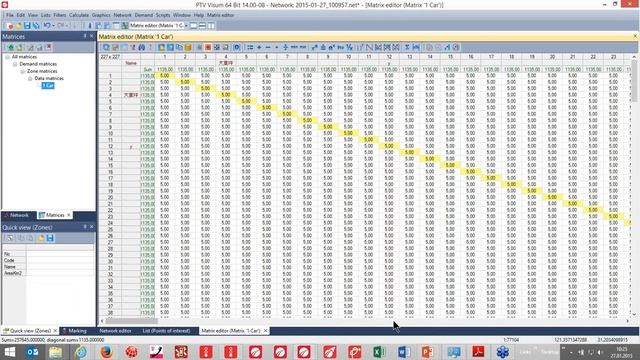Click the horizontal scrollbar thumb of the matrix
This screenshot has width=640, height=360.
(x=131, y=321)
